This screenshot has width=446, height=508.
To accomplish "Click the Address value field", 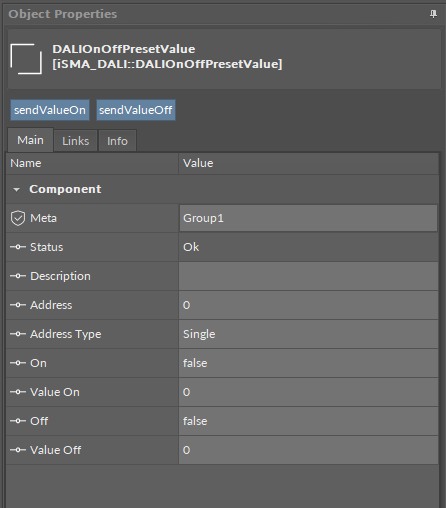I will pyautogui.click(x=308, y=305).
